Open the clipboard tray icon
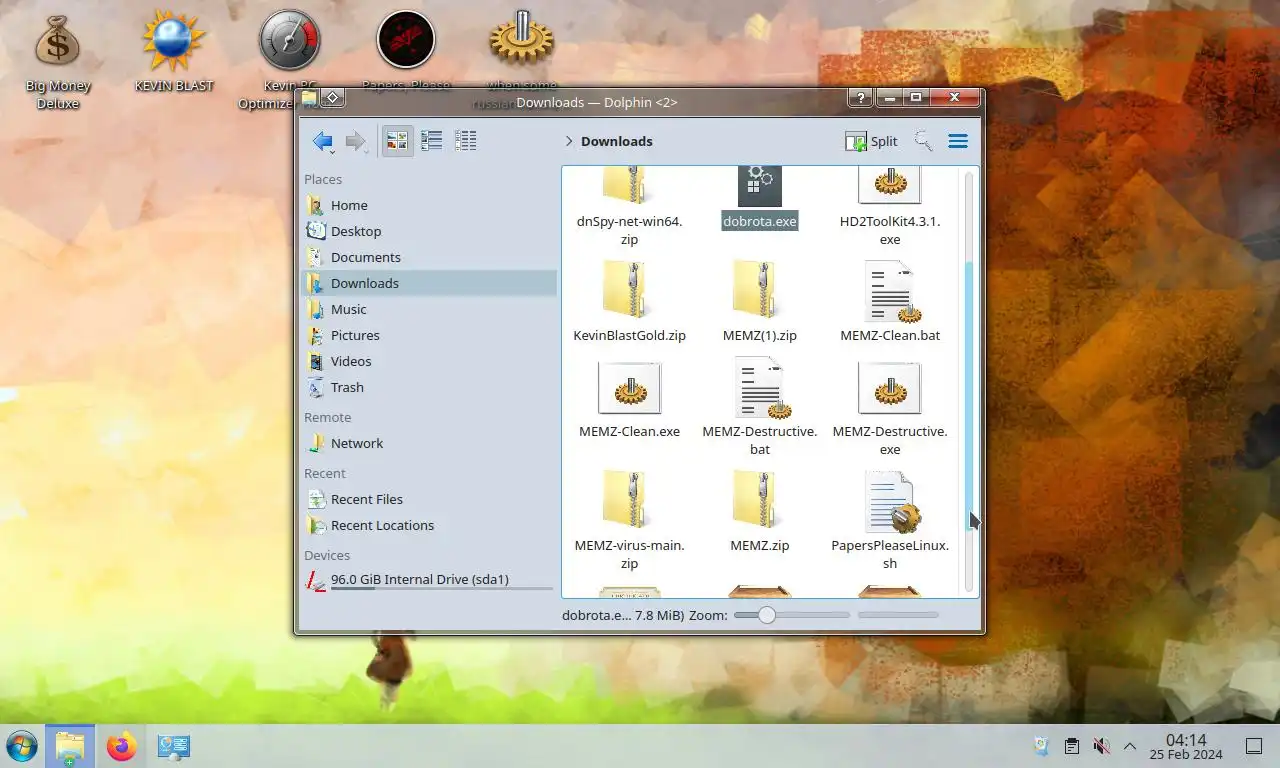Image resolution: width=1280 pixels, height=768 pixels. (x=1071, y=746)
